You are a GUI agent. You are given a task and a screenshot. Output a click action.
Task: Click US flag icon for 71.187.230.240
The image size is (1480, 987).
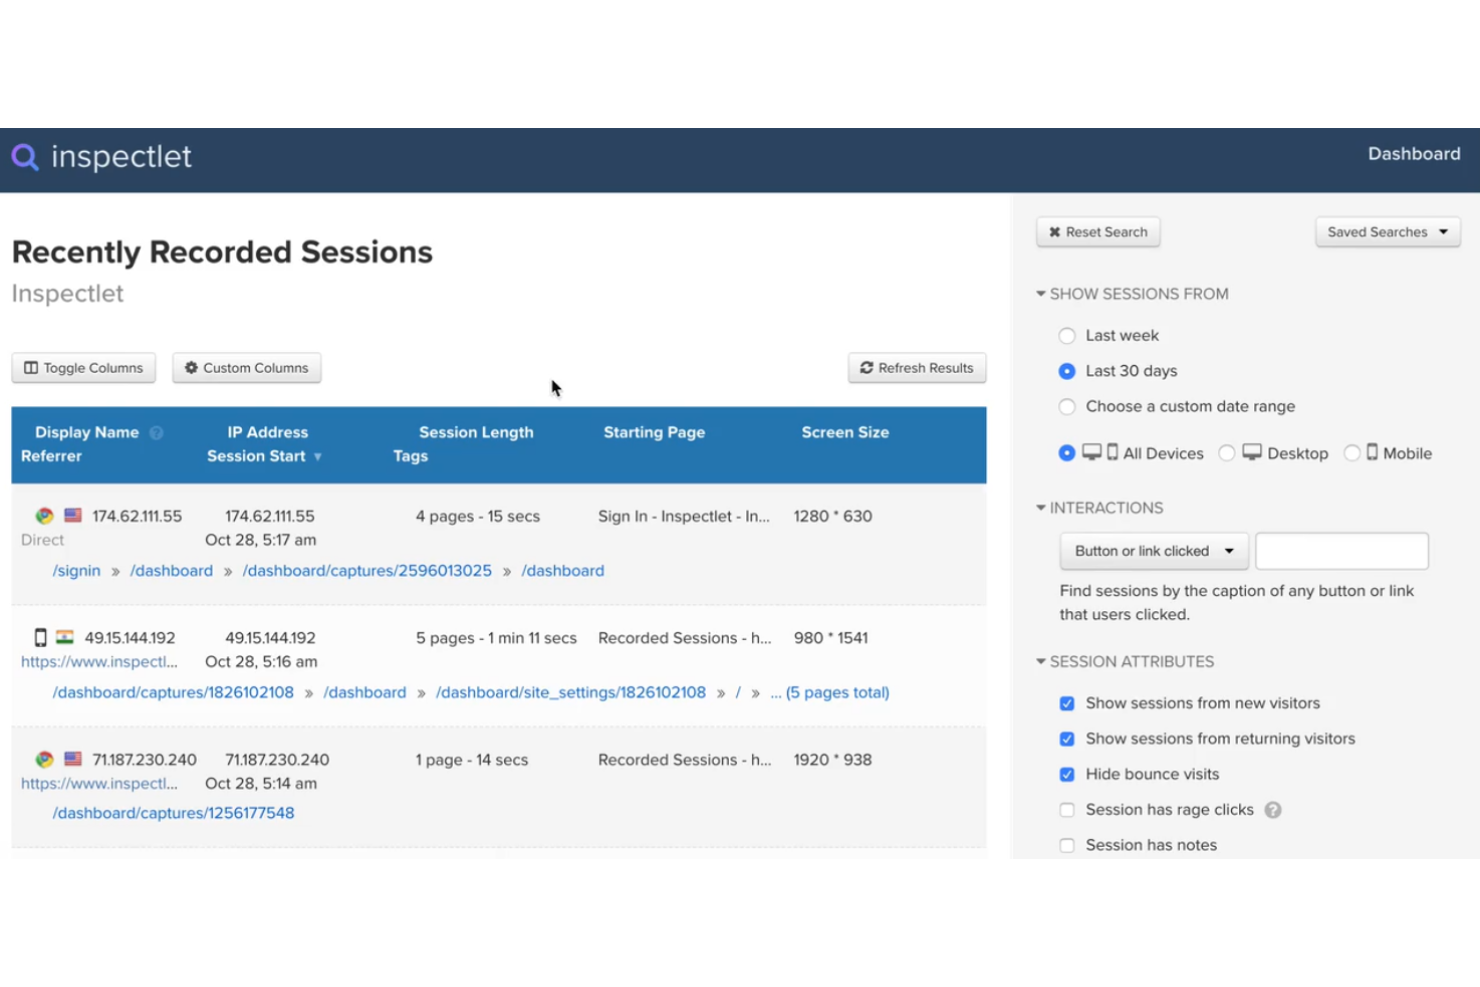[x=73, y=759]
